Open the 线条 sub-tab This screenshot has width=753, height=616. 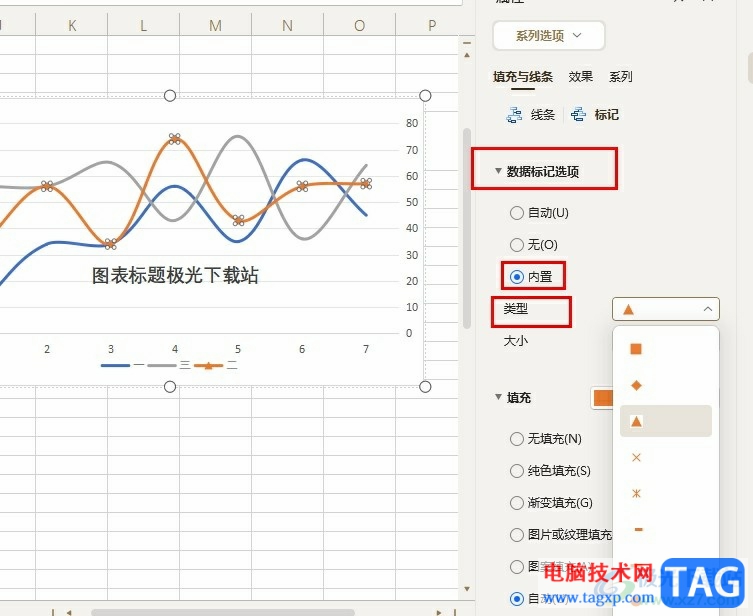click(x=543, y=115)
